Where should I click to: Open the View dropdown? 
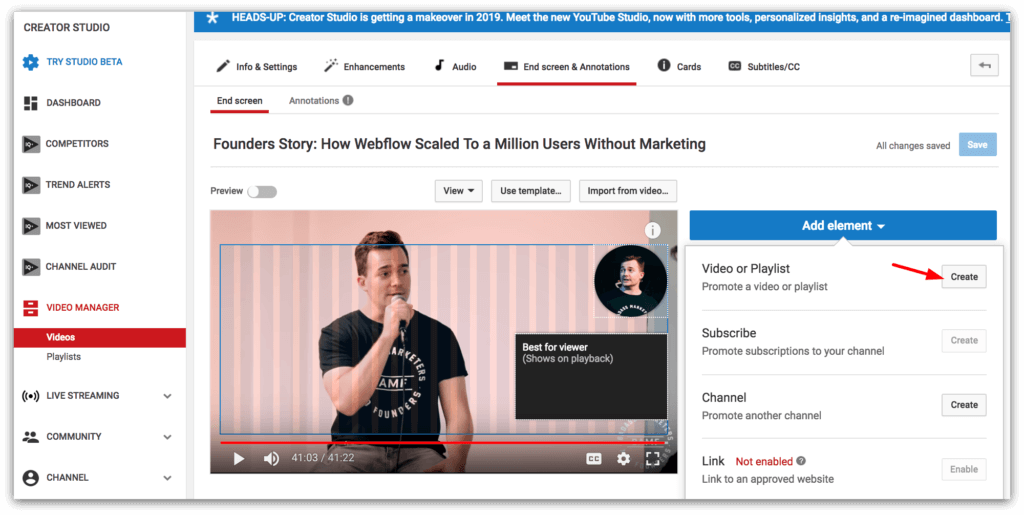[x=458, y=191]
